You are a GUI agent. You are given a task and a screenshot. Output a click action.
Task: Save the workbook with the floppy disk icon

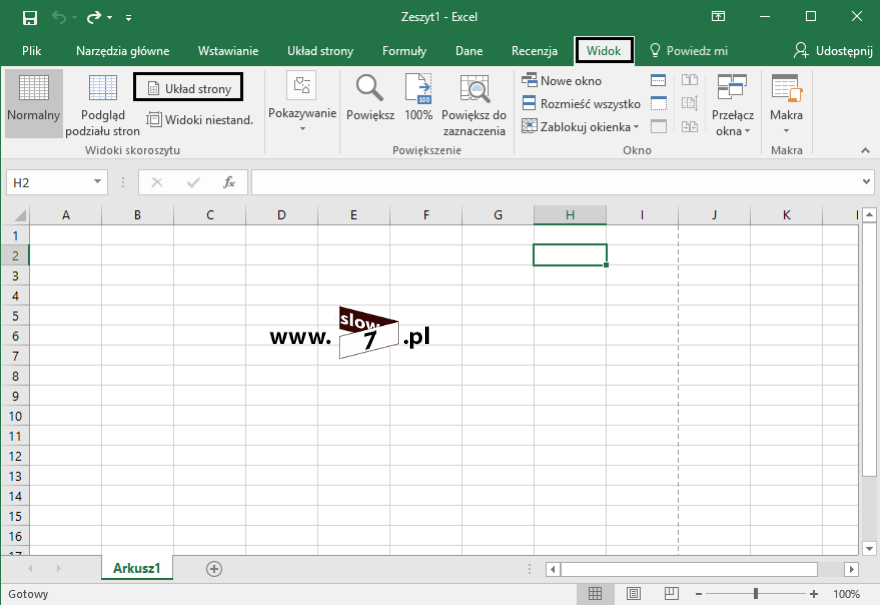click(x=30, y=17)
